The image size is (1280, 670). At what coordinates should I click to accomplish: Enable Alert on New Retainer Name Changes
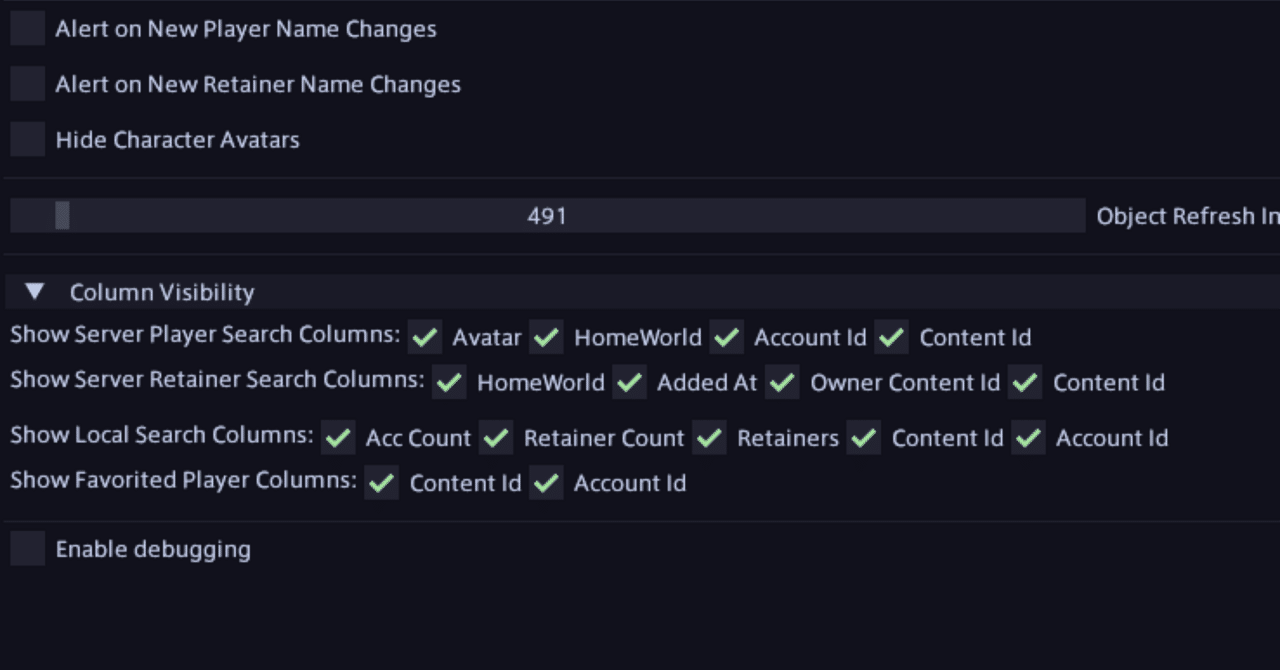pos(28,84)
